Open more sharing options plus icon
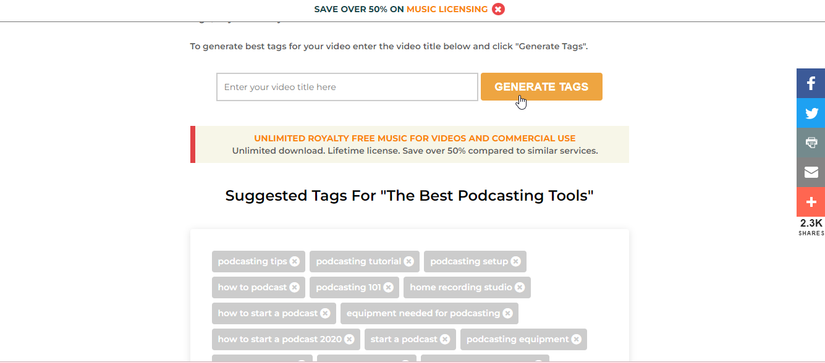This screenshot has height=363, width=825. (811, 202)
